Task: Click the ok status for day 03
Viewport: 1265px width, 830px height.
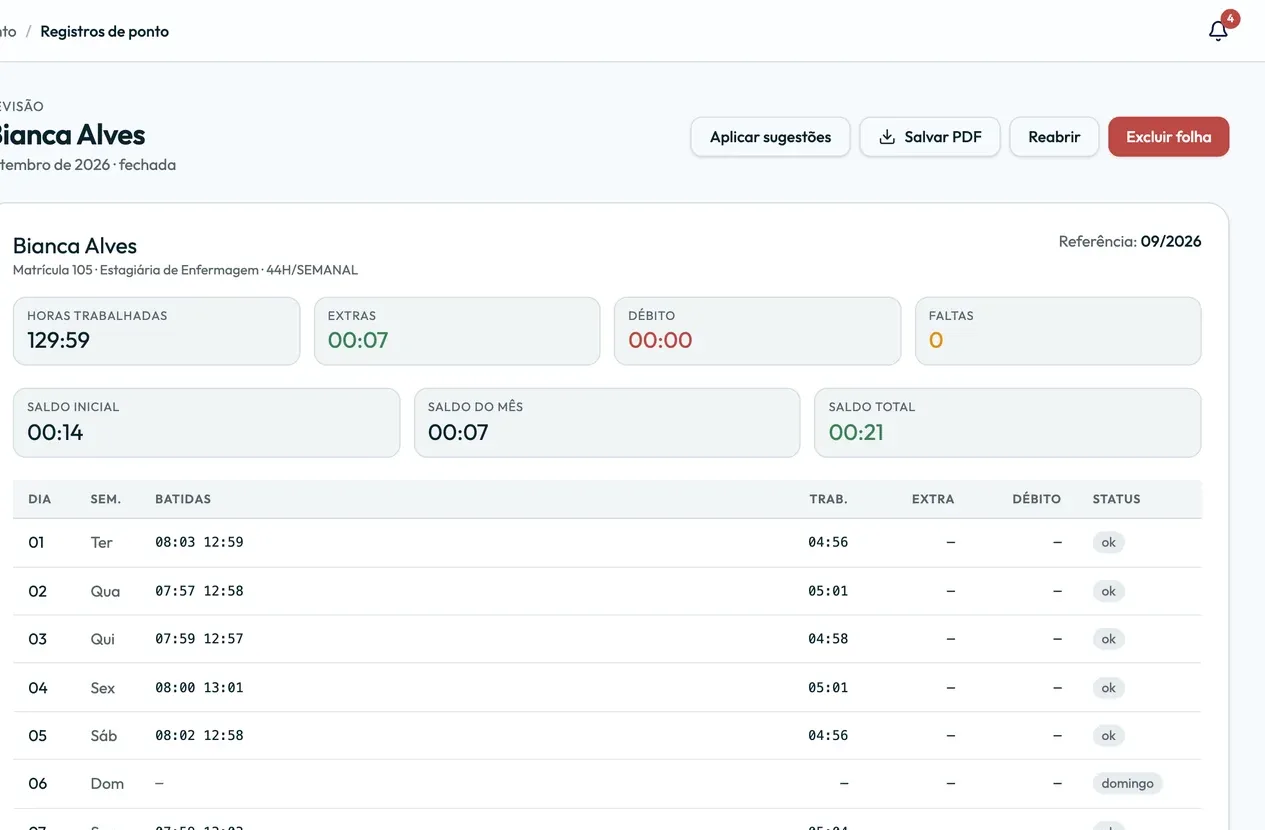Action: point(1108,639)
